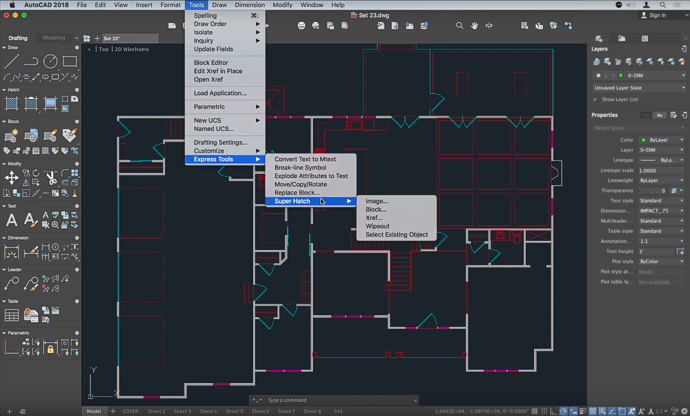Toggle the Modify panel pin dot
690x416 pixels.
77,164
